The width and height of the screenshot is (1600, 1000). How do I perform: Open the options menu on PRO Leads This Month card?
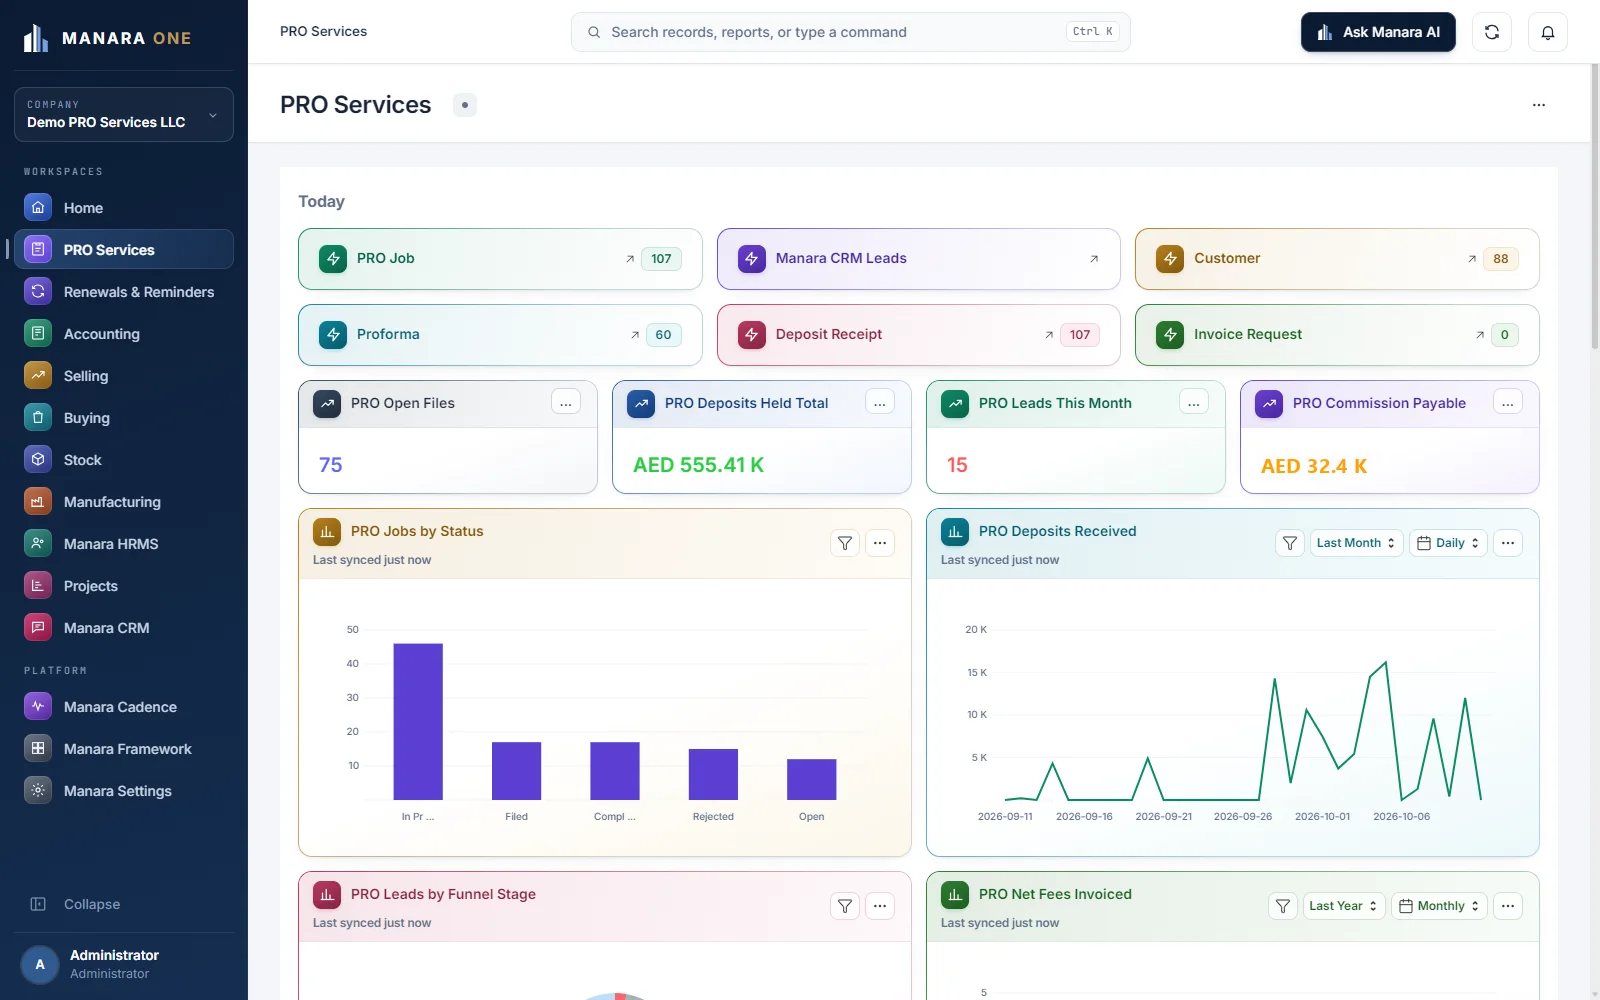coord(1194,403)
